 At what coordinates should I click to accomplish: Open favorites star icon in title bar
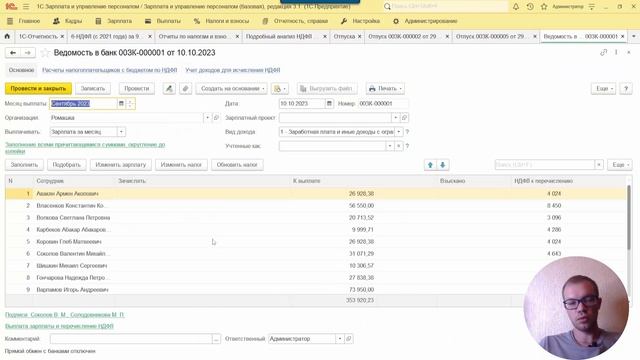tap(544, 7)
